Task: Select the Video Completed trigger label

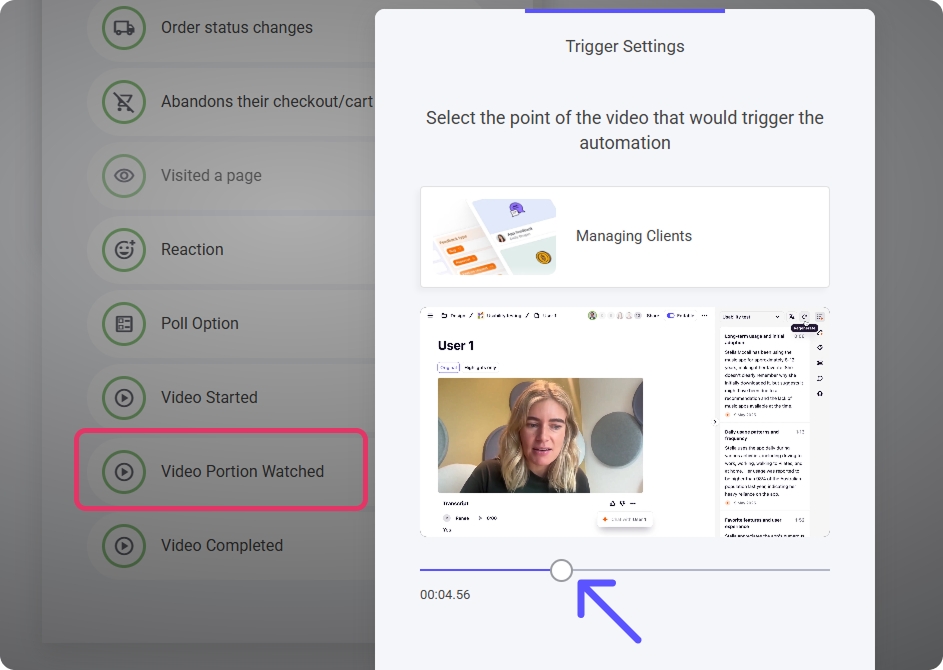Action: pos(222,546)
